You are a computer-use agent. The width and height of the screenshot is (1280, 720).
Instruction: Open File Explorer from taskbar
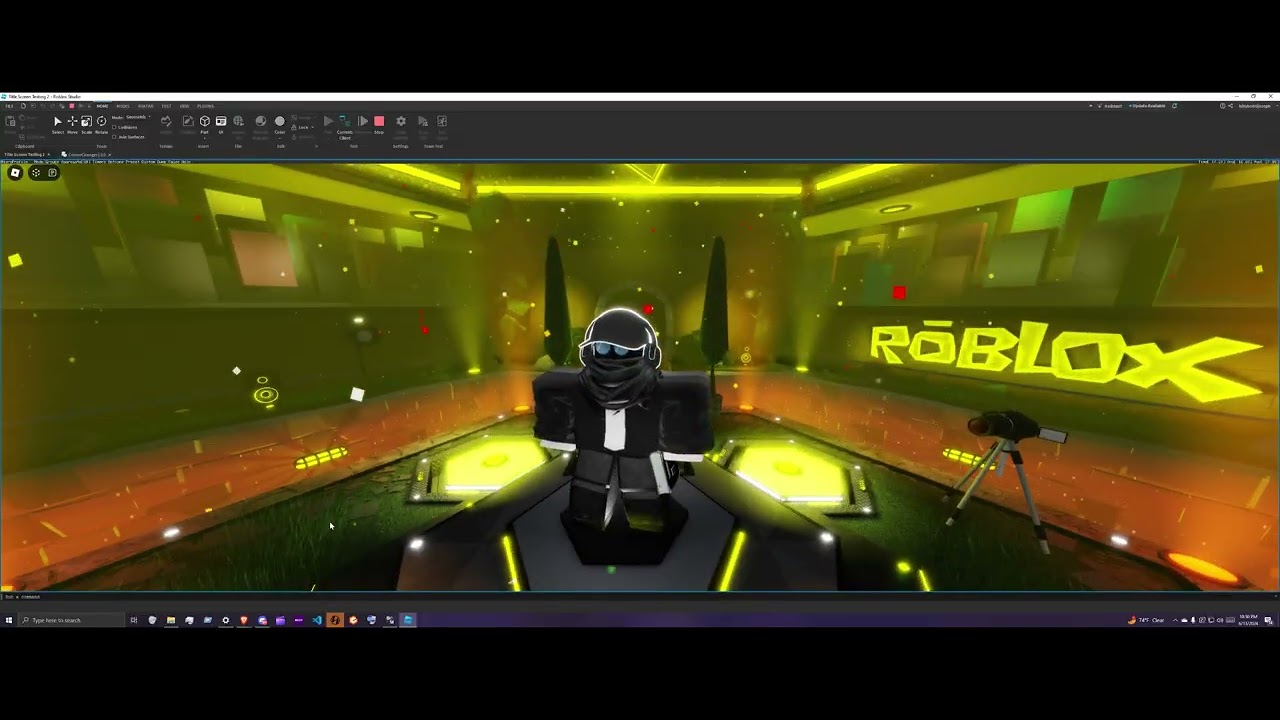click(171, 620)
